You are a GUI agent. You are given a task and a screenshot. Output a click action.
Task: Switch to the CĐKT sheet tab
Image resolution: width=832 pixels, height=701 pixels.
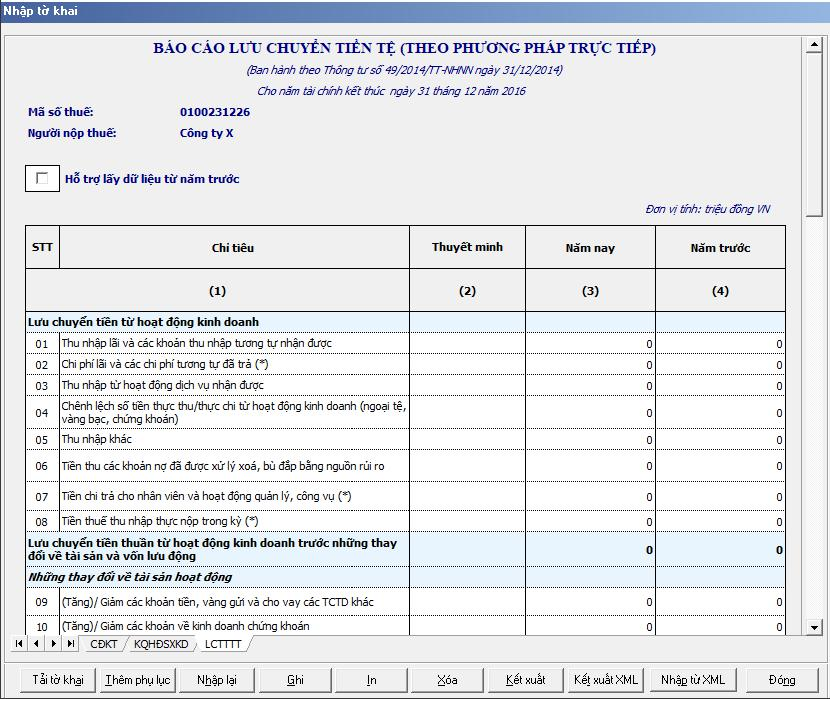[103, 644]
